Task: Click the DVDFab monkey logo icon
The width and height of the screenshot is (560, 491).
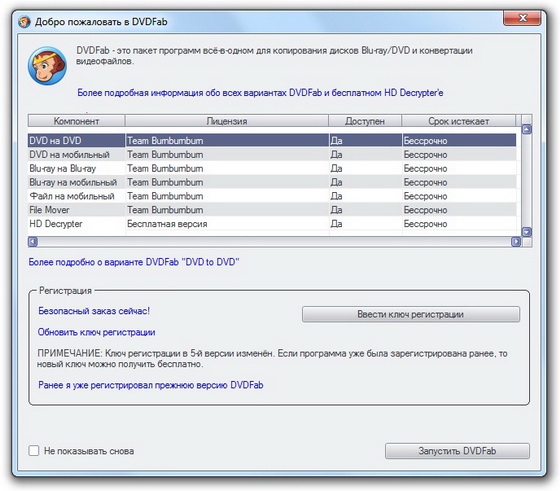Action: [x=47, y=66]
